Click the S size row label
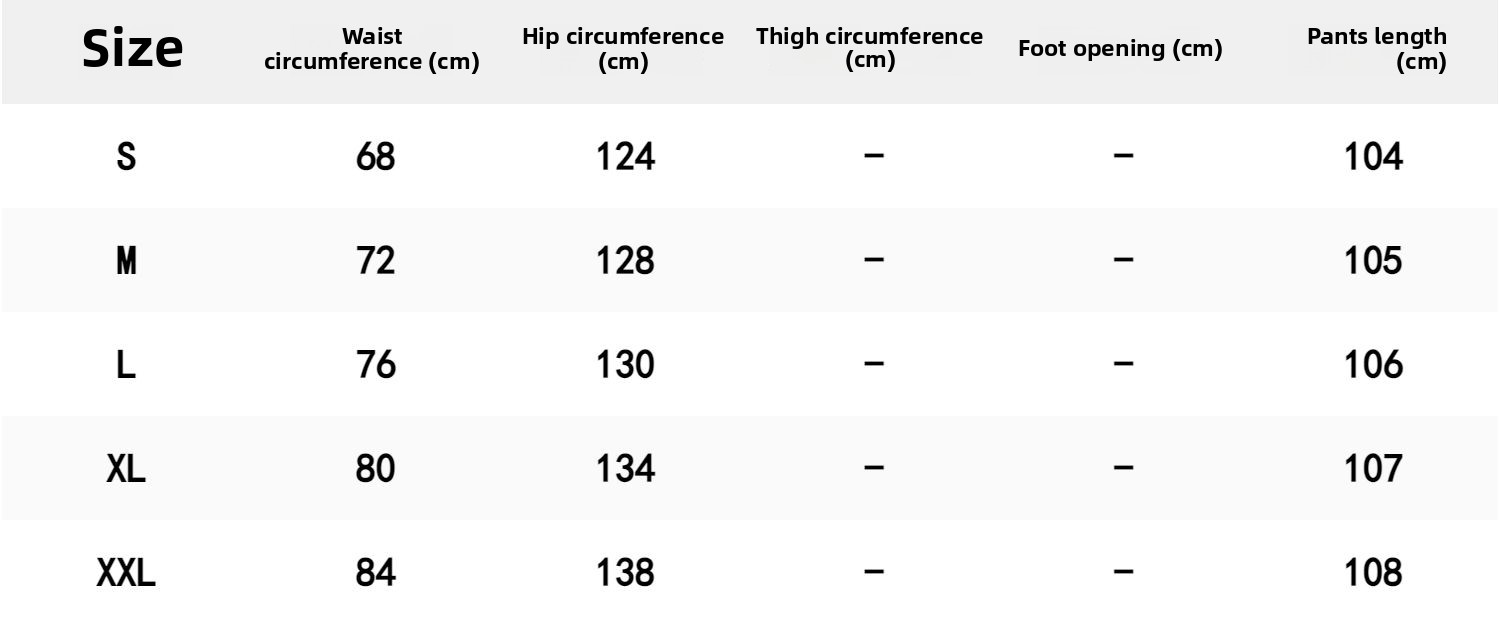 click(126, 157)
